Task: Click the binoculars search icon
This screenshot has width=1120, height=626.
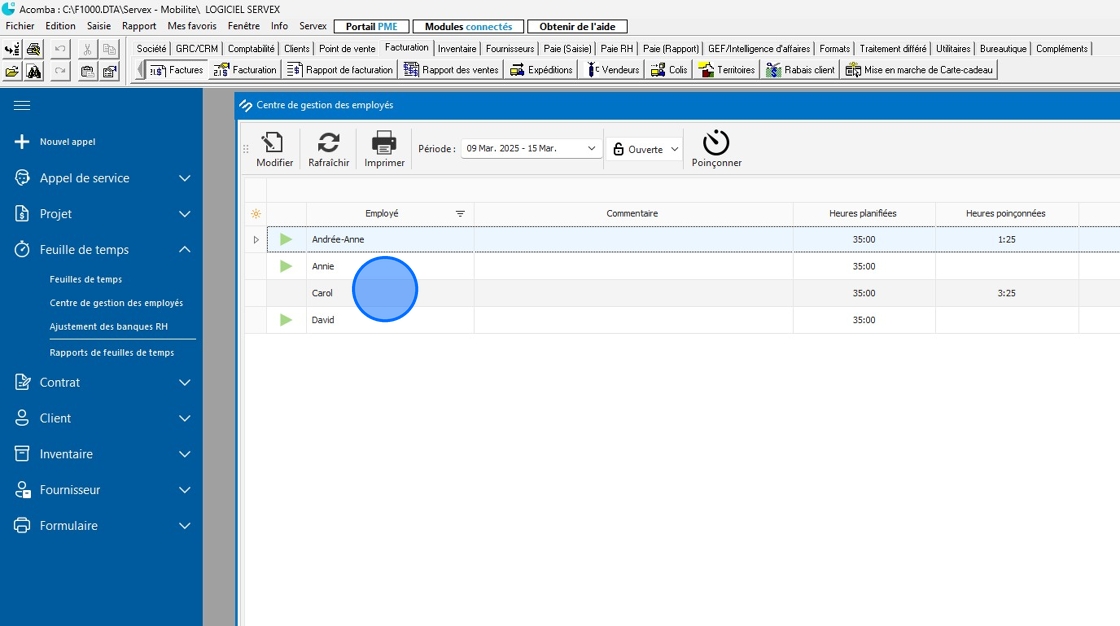Action: coord(34,71)
